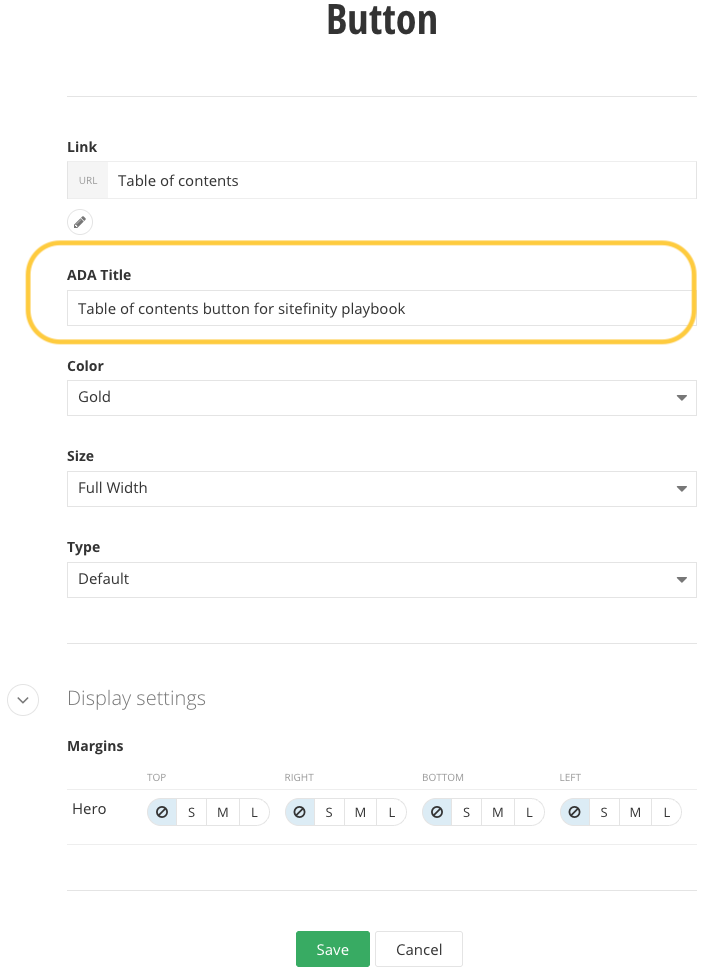
Task: Enable small LEFT margin for Hero
Action: click(x=604, y=811)
